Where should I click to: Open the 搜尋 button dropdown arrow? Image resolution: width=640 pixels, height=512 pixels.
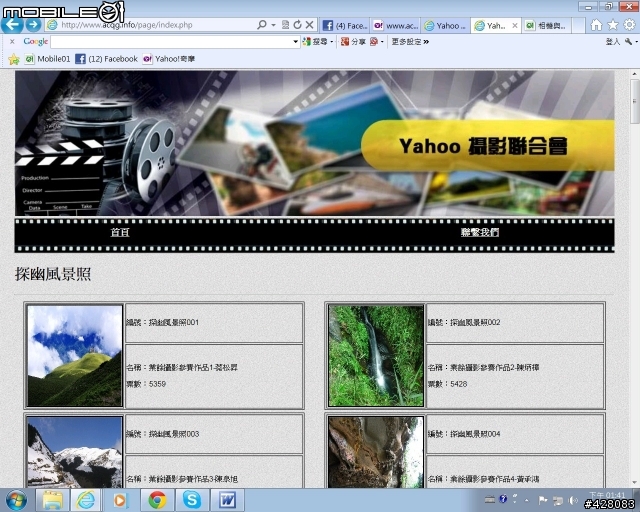pyautogui.click(x=331, y=42)
